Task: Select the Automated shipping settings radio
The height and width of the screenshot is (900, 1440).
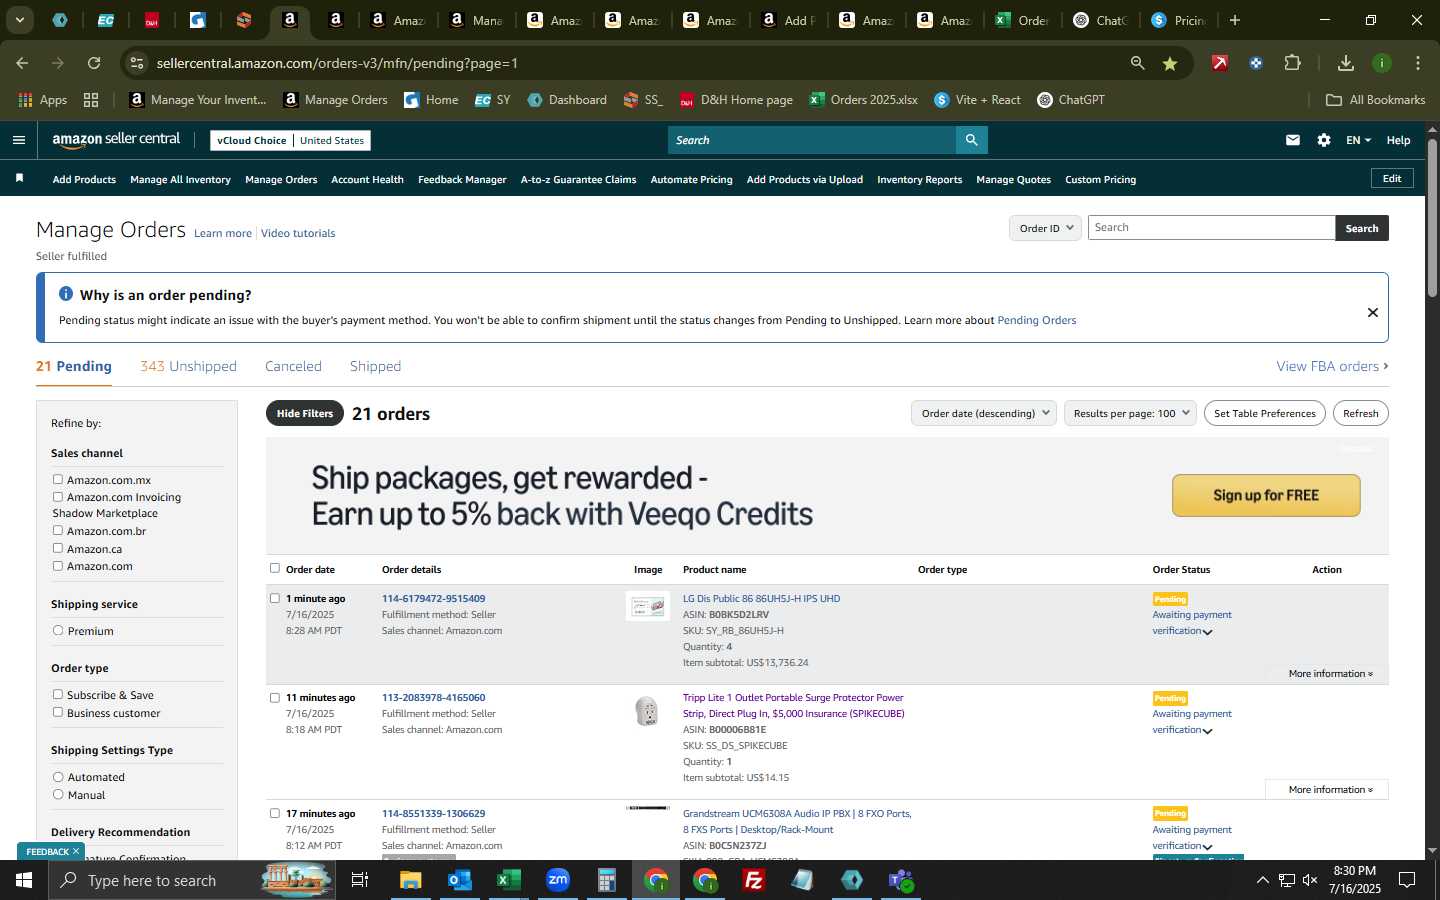Action: point(58,776)
